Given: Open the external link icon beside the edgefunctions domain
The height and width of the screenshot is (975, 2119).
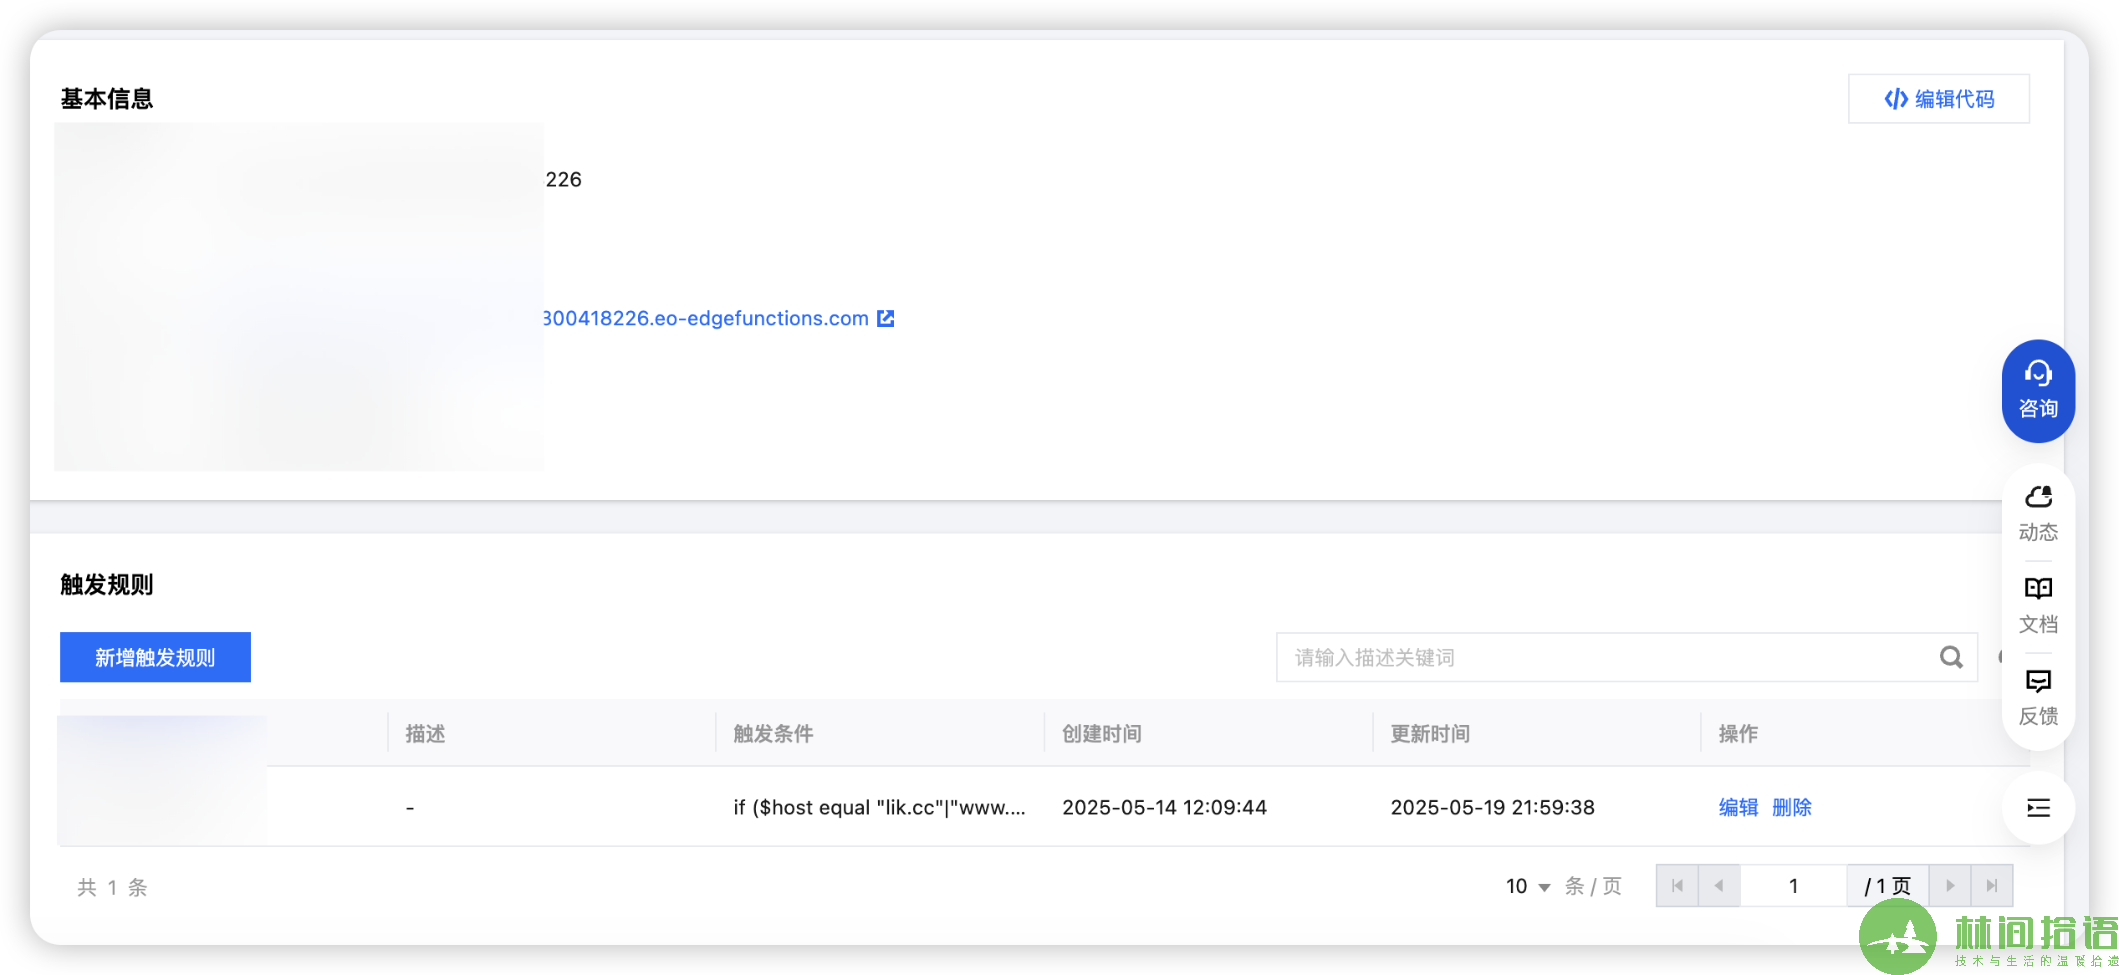Looking at the screenshot, I should (886, 318).
